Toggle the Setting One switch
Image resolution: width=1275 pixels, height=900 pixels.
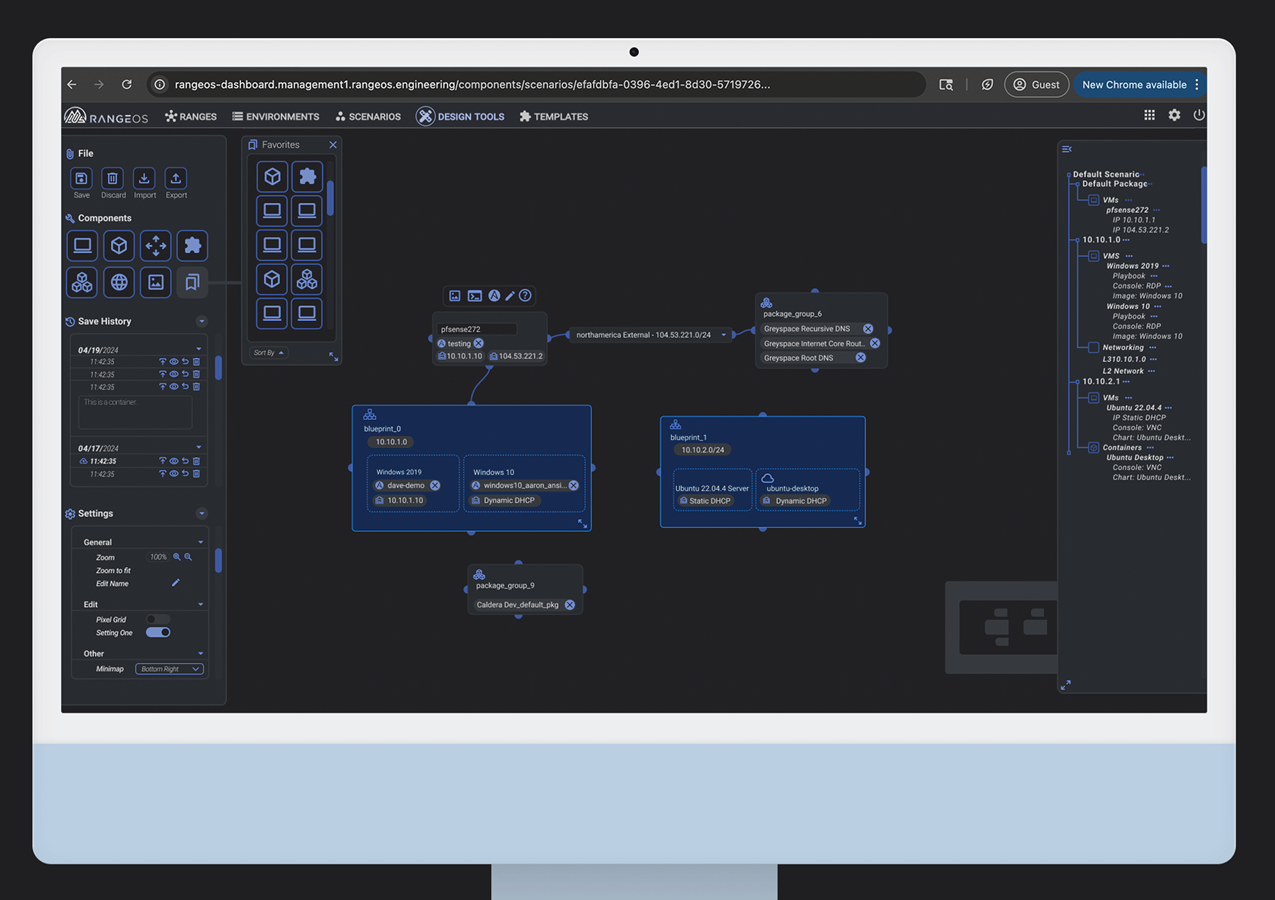pyautogui.click(x=158, y=633)
